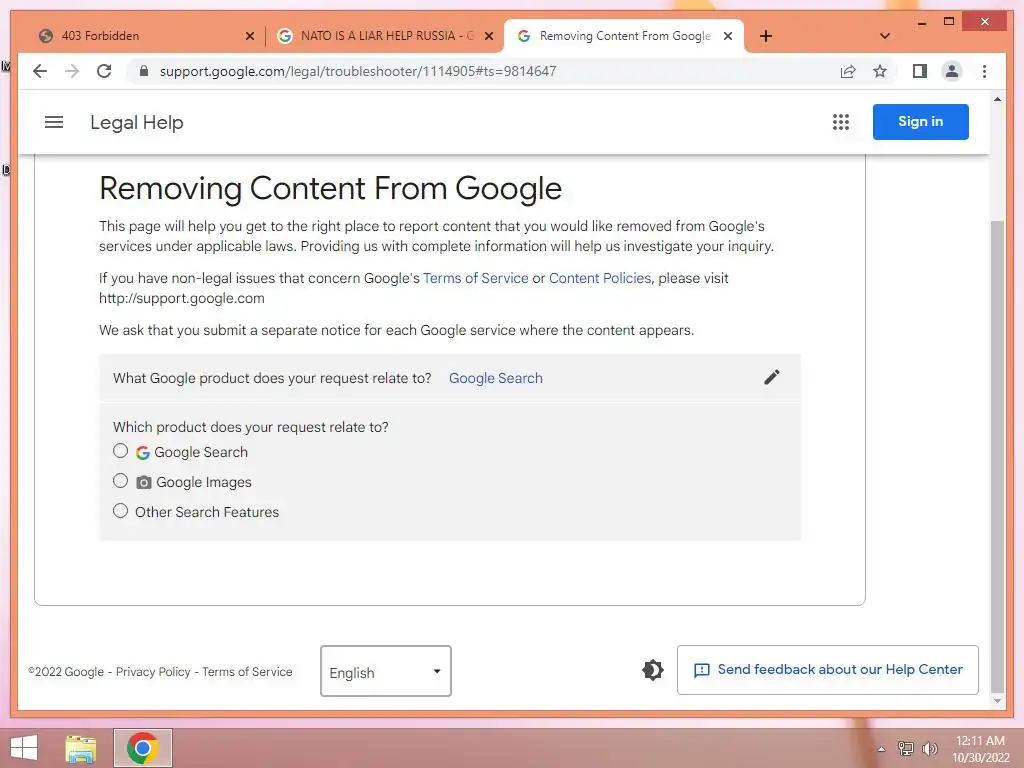
Task: Select the Other Search Features radio button
Action: point(120,511)
